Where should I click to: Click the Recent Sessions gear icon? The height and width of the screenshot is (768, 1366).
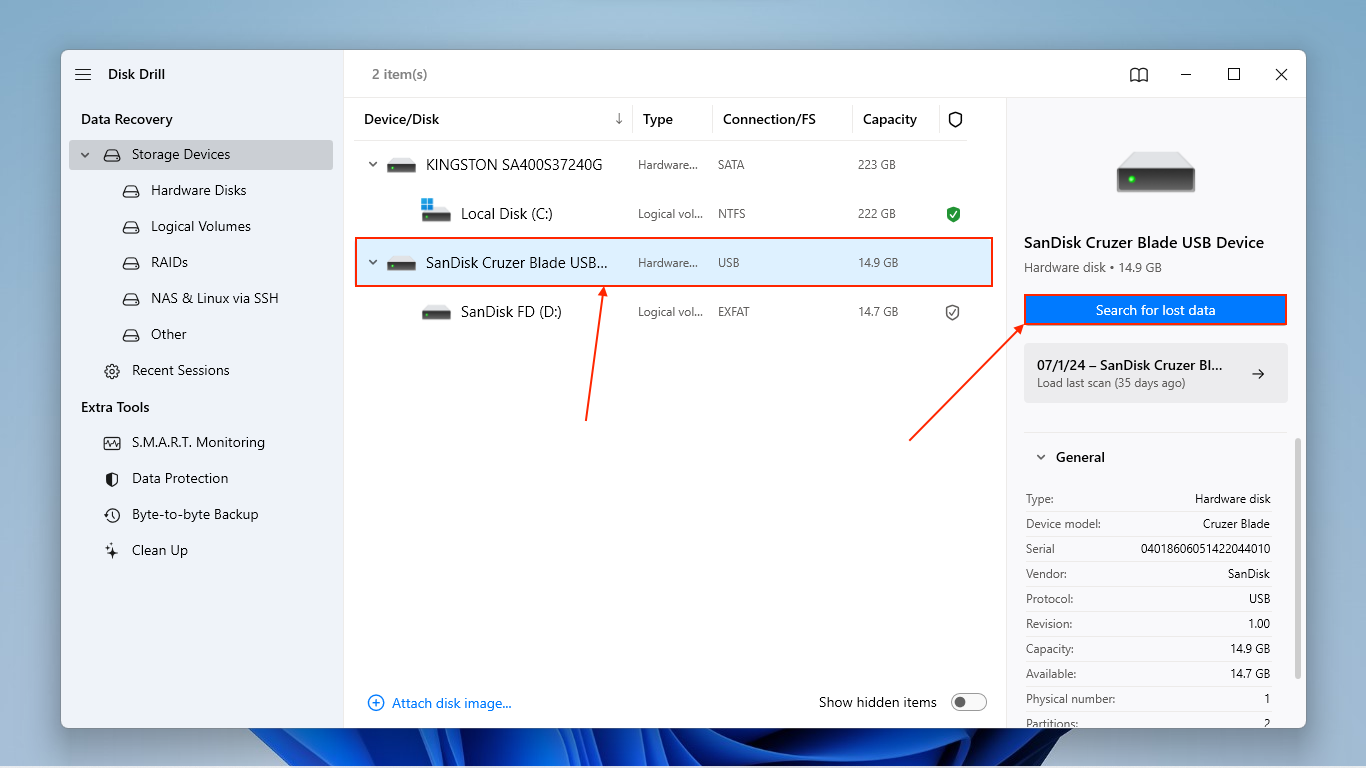click(x=112, y=371)
